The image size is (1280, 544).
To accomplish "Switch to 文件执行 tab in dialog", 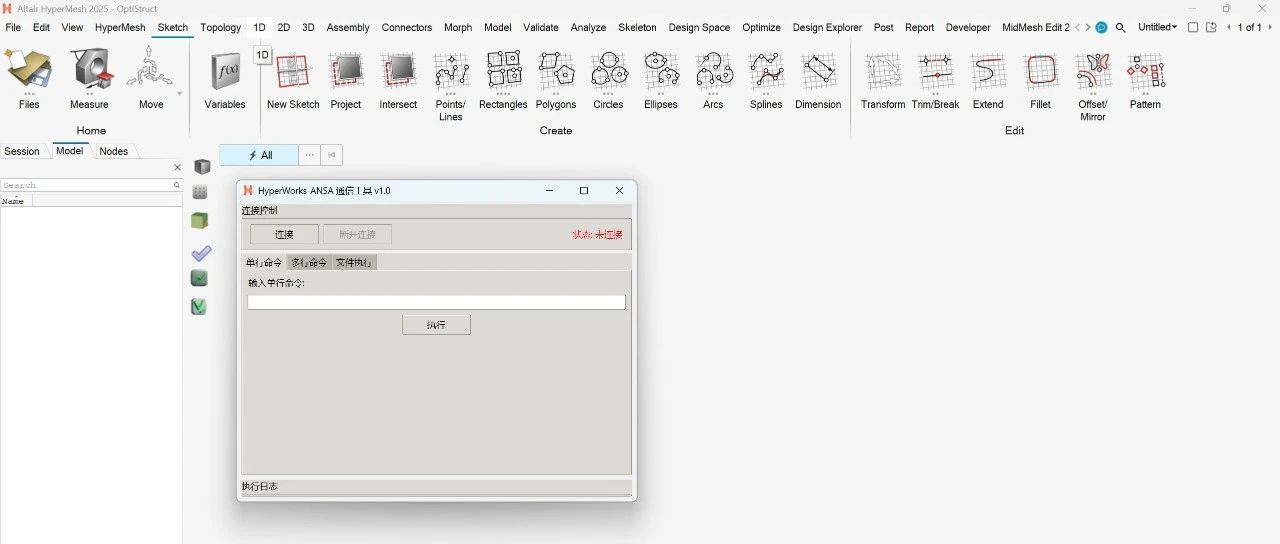I will pyautogui.click(x=354, y=262).
